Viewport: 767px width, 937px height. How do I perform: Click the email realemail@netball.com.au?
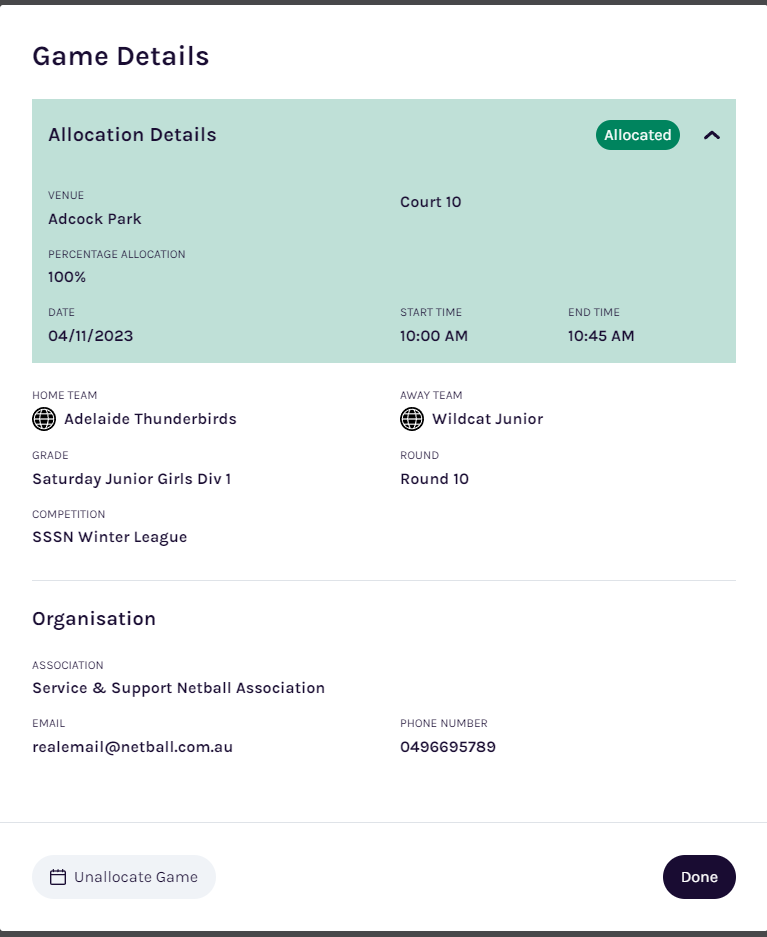pyautogui.click(x=132, y=747)
